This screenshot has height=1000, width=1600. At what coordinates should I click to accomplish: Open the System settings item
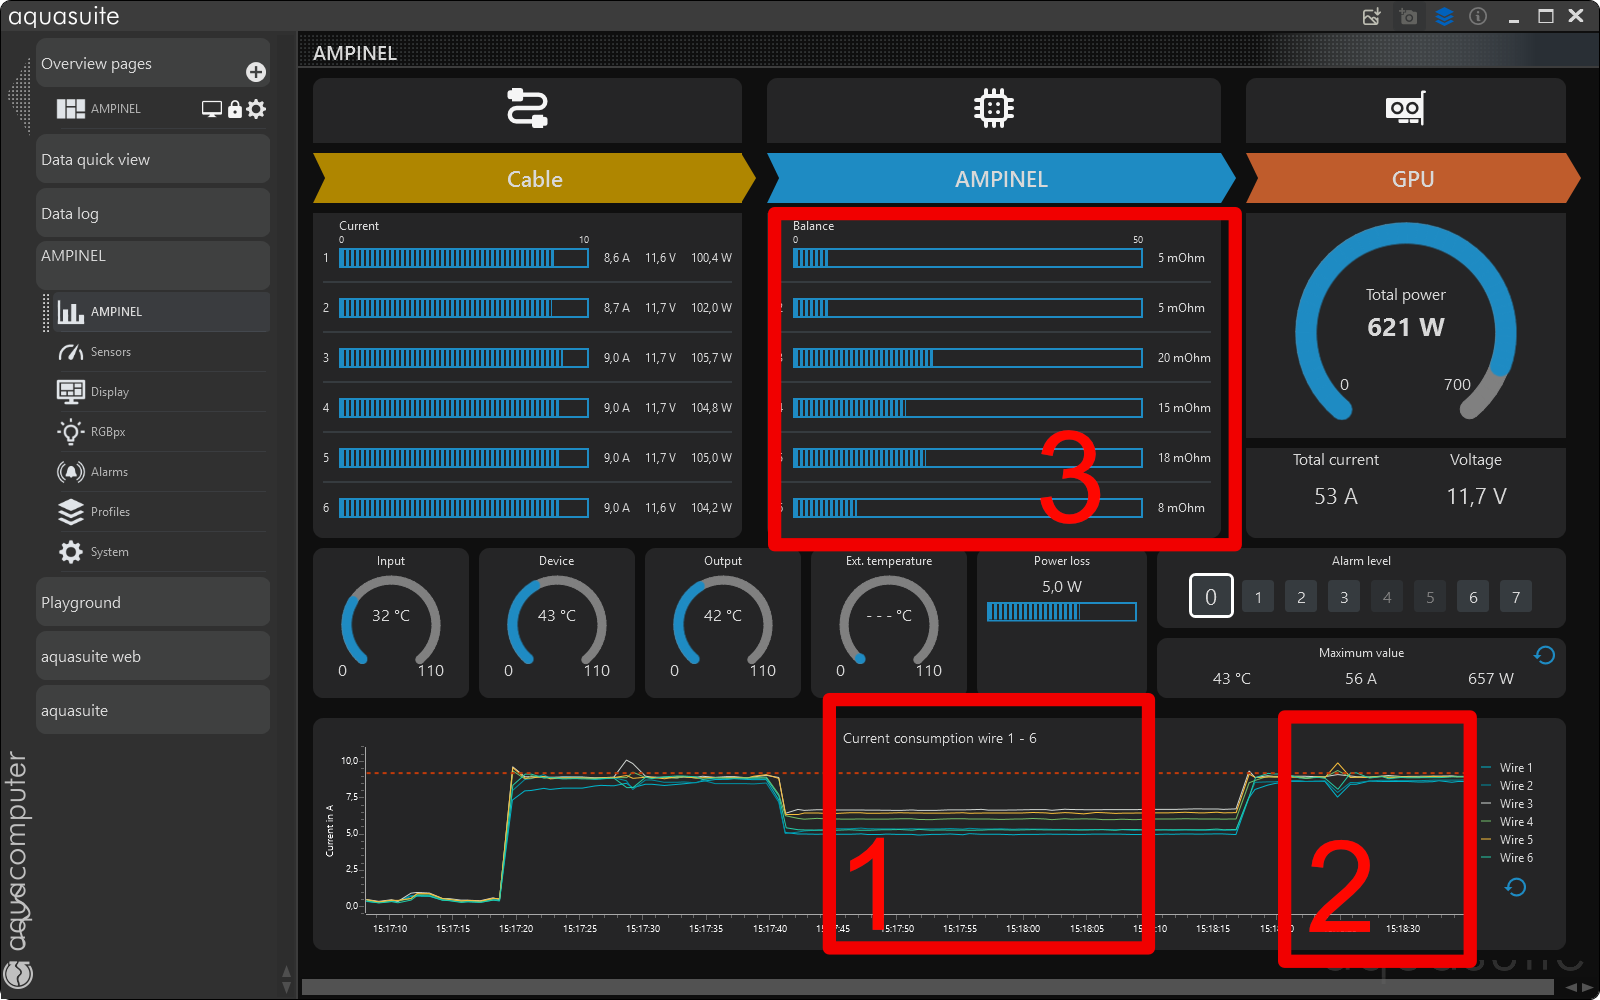(x=109, y=552)
